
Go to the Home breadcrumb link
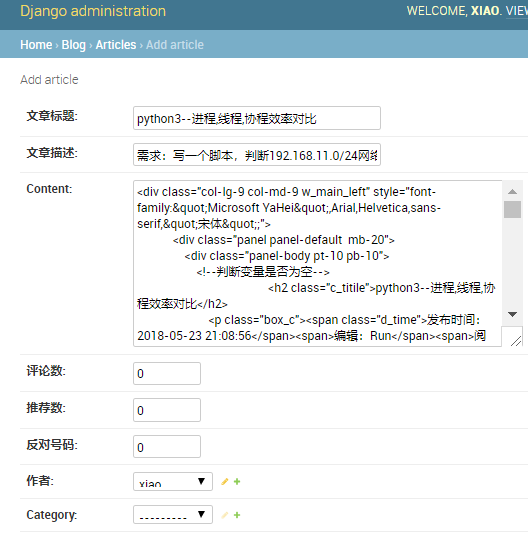coord(36,45)
